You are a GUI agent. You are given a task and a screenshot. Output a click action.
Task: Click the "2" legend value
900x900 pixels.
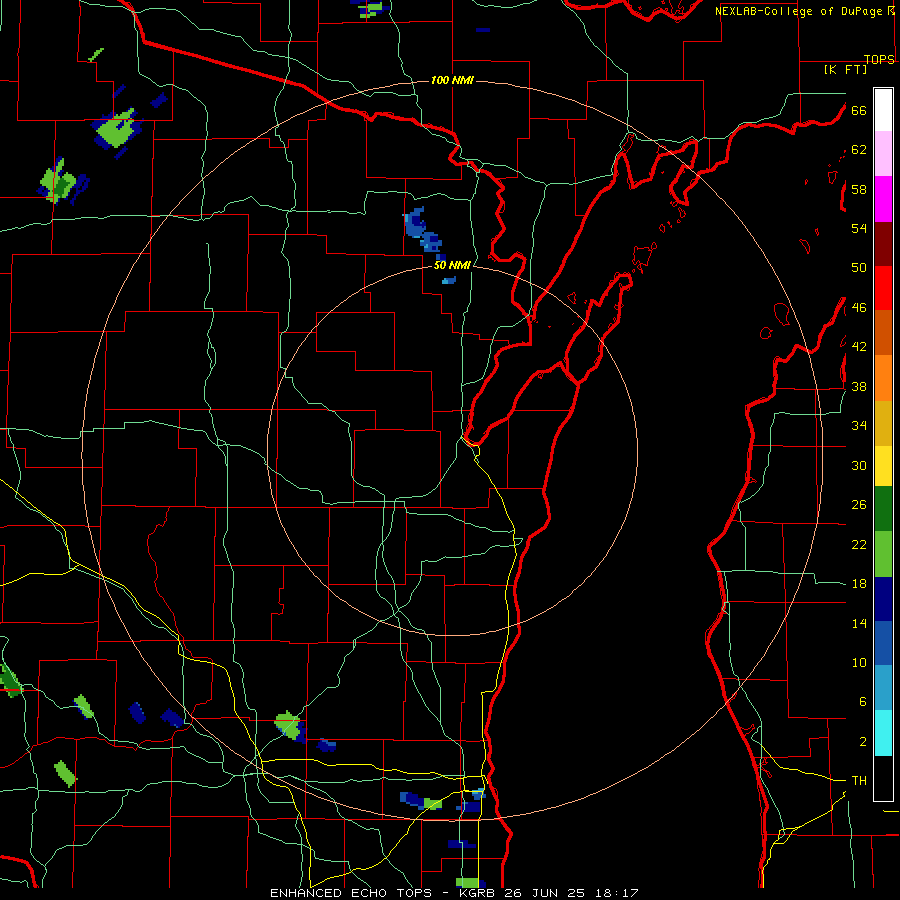pyautogui.click(x=862, y=742)
